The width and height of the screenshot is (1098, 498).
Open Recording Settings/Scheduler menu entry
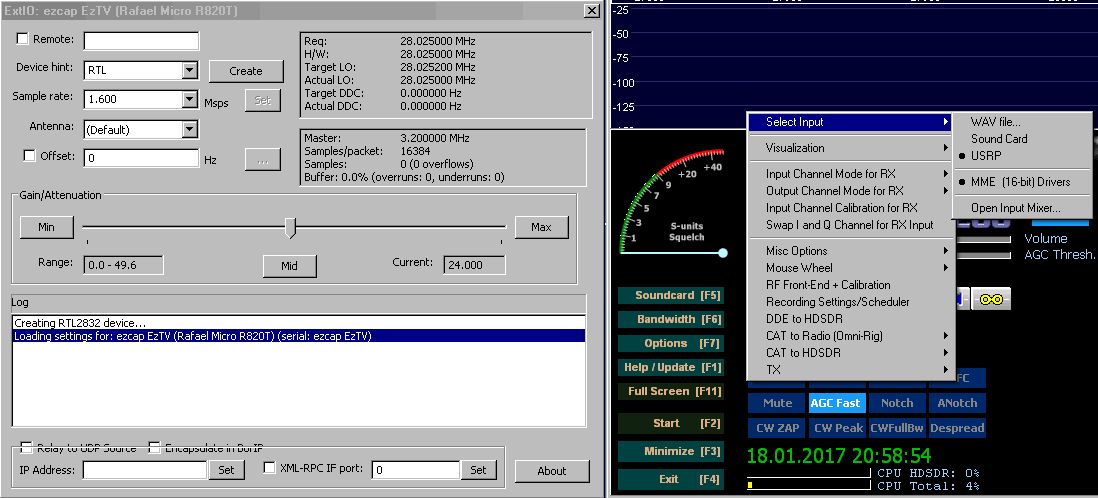(x=837, y=302)
